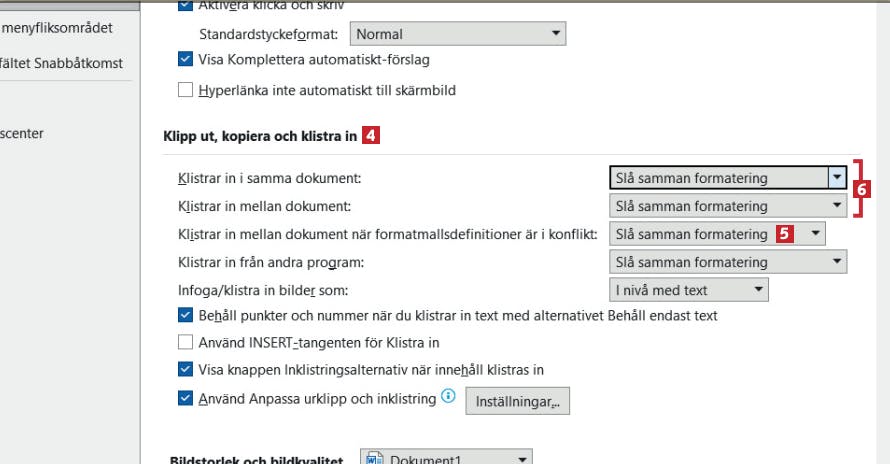Screen dimensions: 890x464
Task: Open the Standardstyckeformat Normal dropdown
Action: (457, 34)
